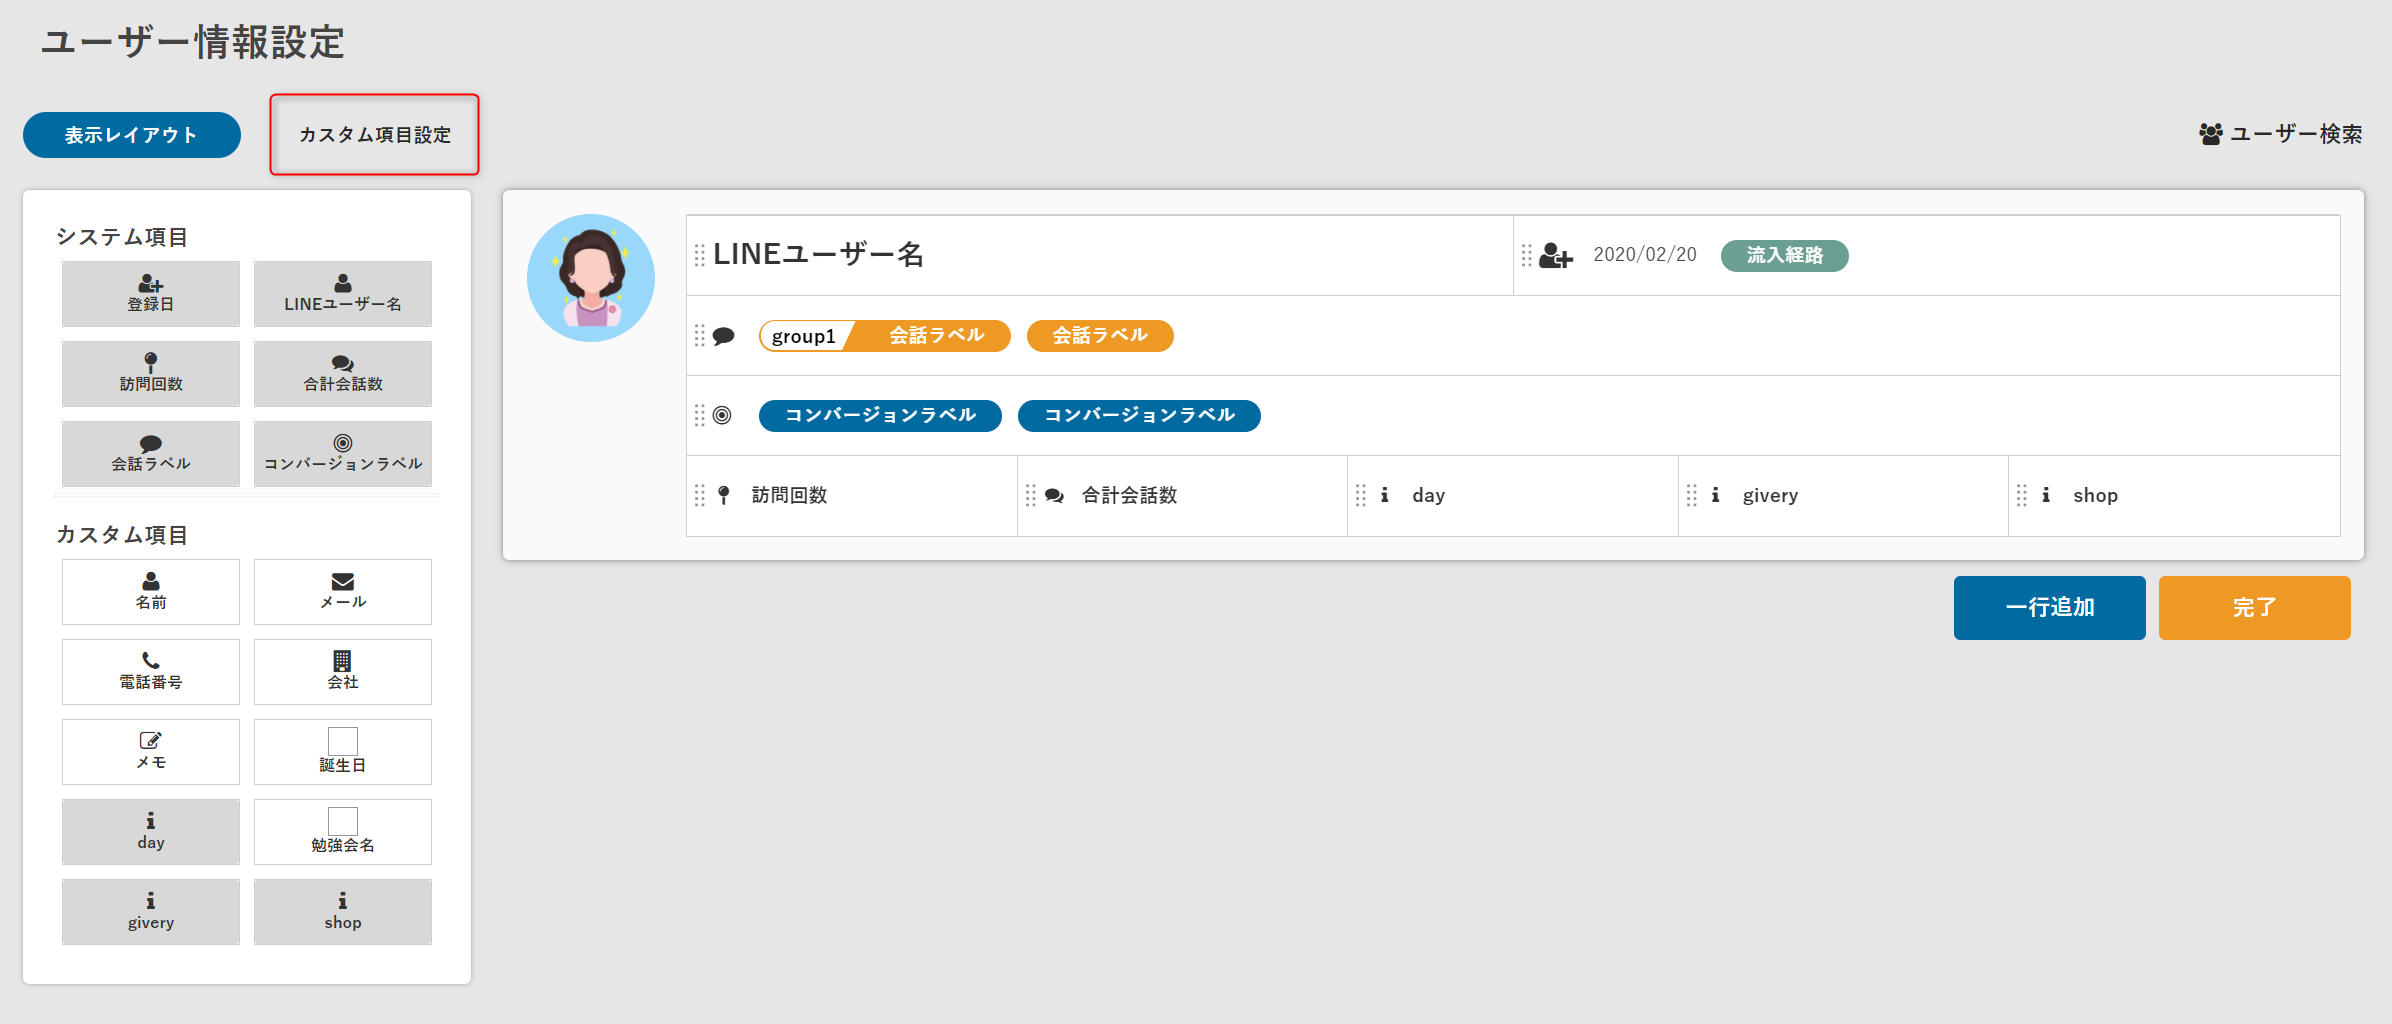
Task: Select the メモ edit custom item
Action: coord(150,752)
